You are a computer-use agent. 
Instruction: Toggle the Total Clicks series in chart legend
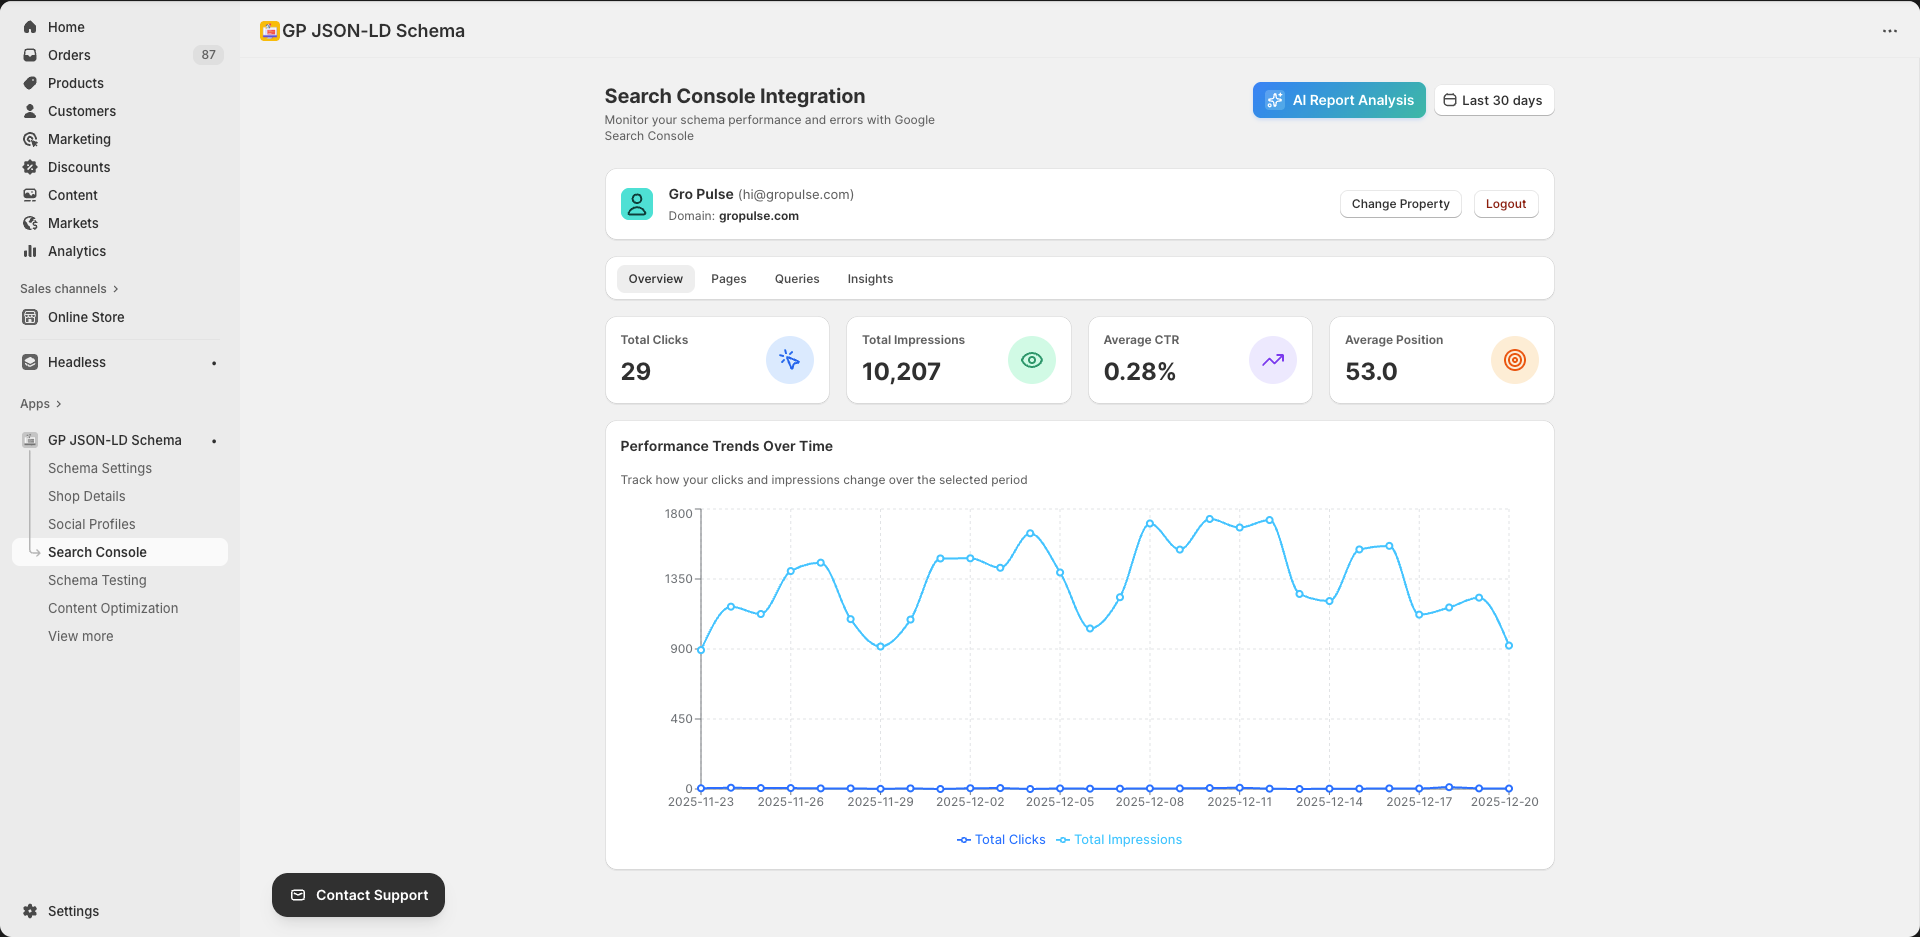1000,839
